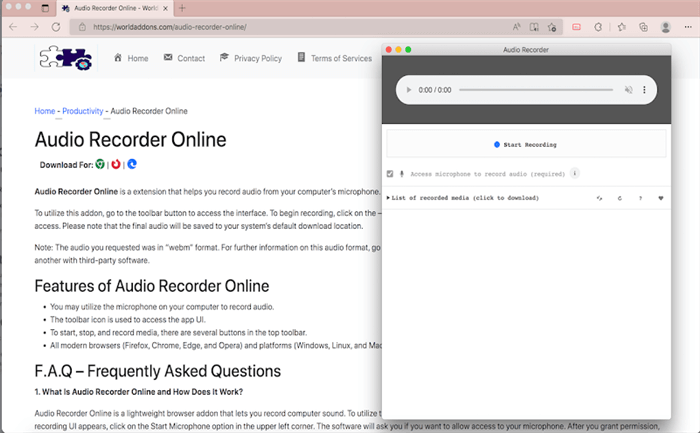The width and height of the screenshot is (700, 433).
Task: Click the refresh icon in recorded media row
Action: (x=620, y=198)
